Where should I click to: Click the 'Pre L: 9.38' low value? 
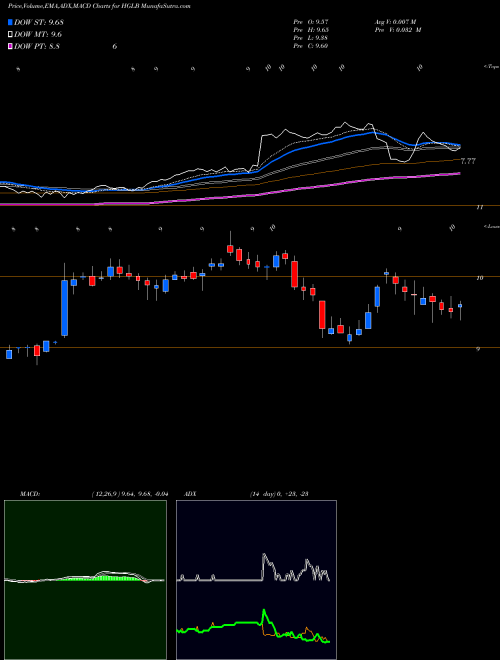click(311, 38)
